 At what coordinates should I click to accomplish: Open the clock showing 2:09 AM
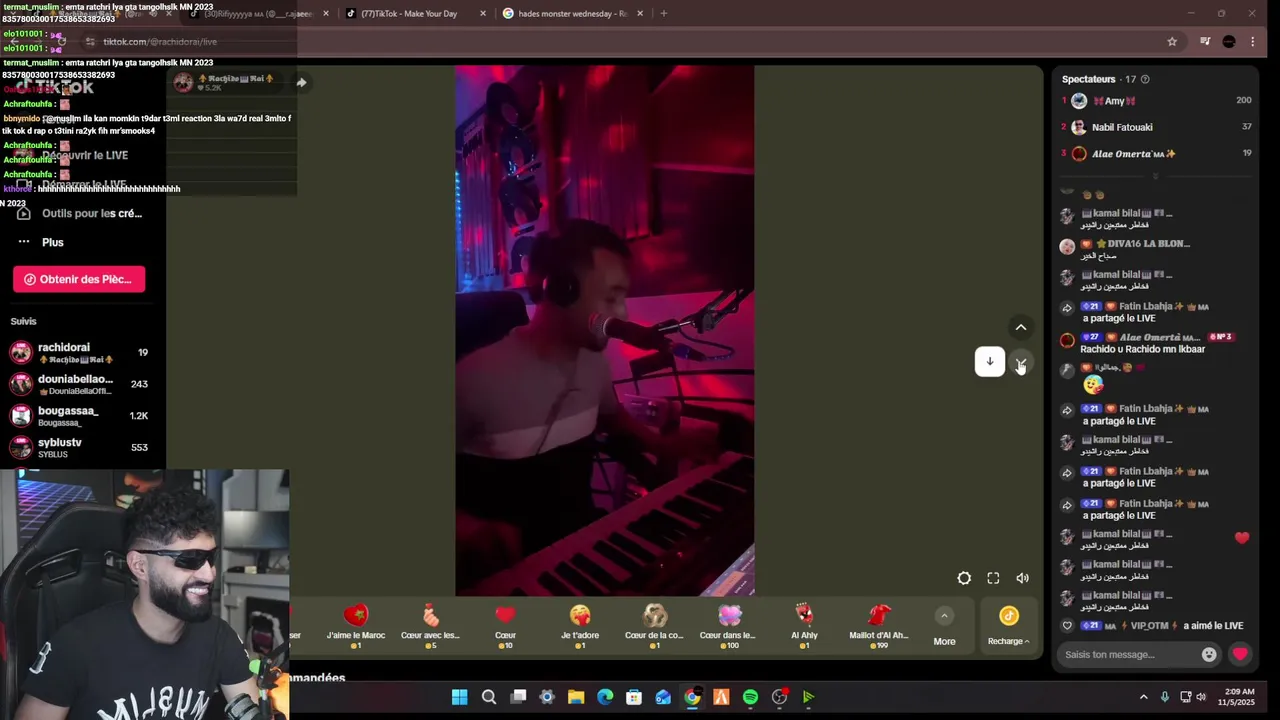coord(1238,697)
